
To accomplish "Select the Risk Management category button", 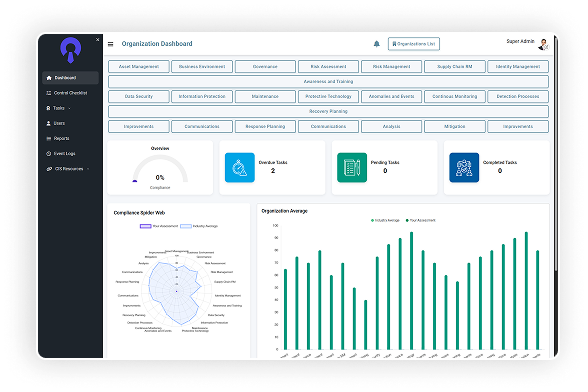I will point(391,66).
